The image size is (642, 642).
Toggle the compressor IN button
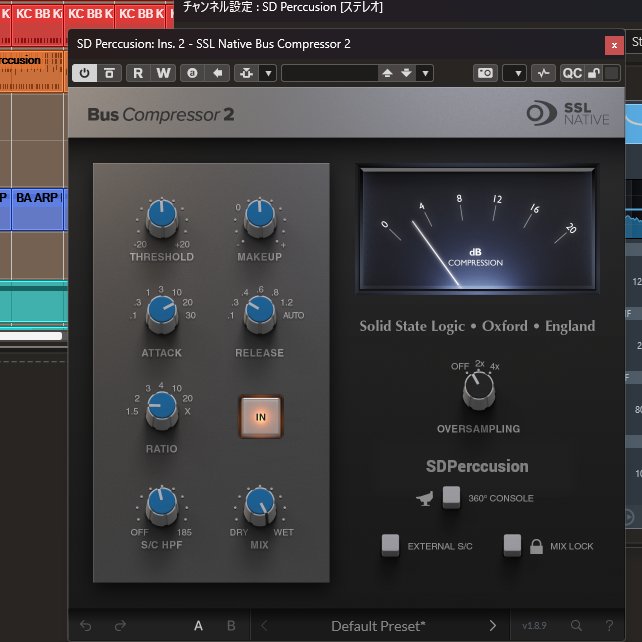pyautogui.click(x=261, y=417)
